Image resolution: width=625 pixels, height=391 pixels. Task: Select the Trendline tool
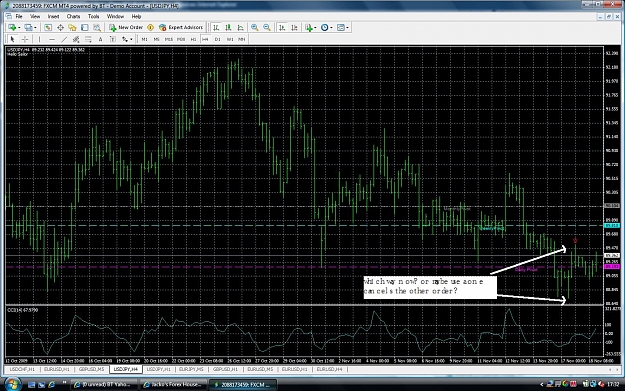pos(64,39)
